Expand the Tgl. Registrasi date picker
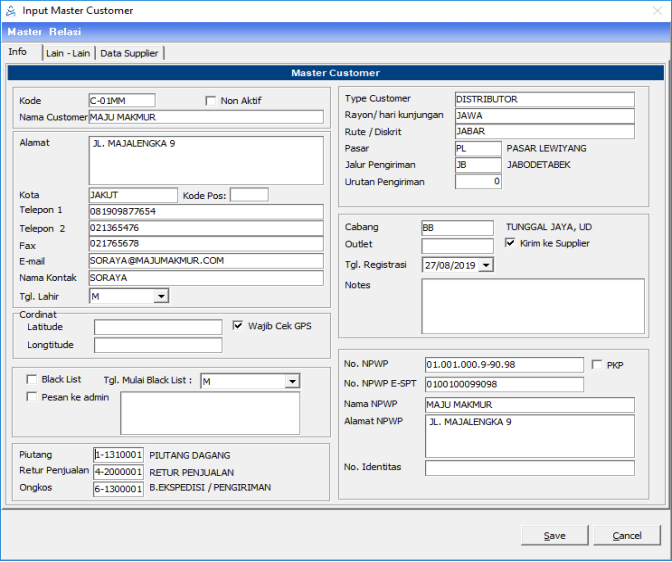 point(486,265)
